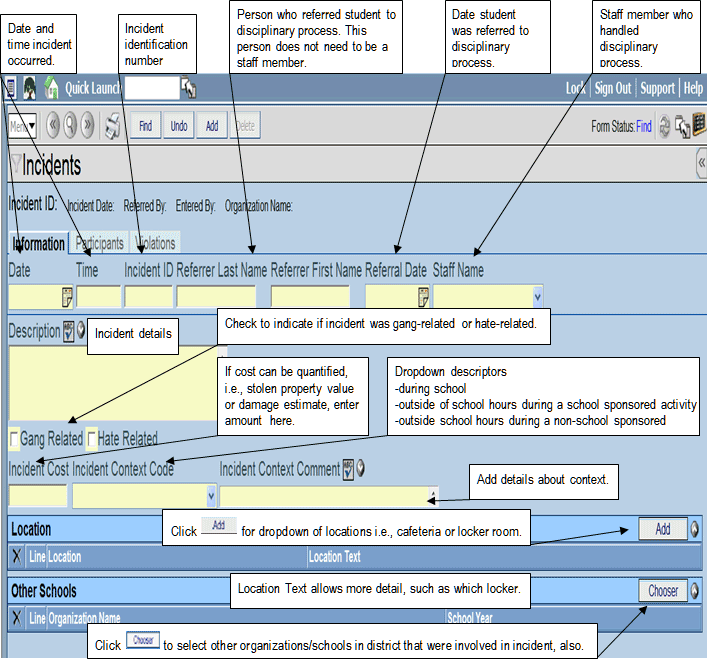Viewport: 712px width, 667px height.
Task: Click the Incident Context Comment field
Action: pyautogui.click(x=324, y=496)
